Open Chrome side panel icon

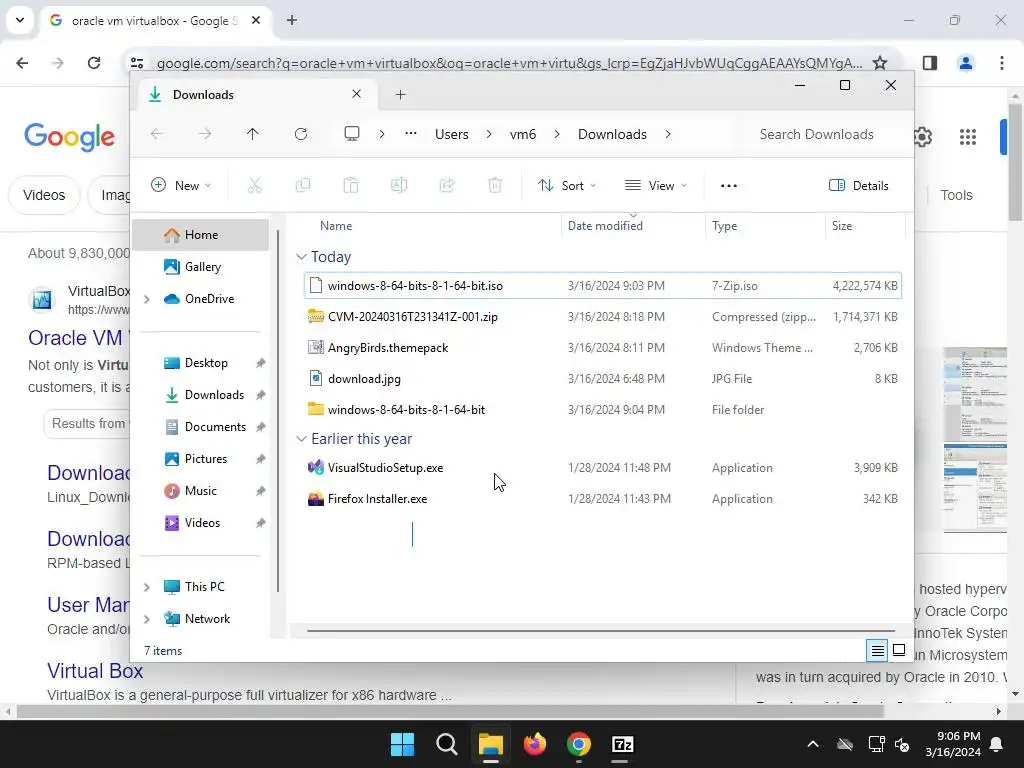[x=929, y=63]
